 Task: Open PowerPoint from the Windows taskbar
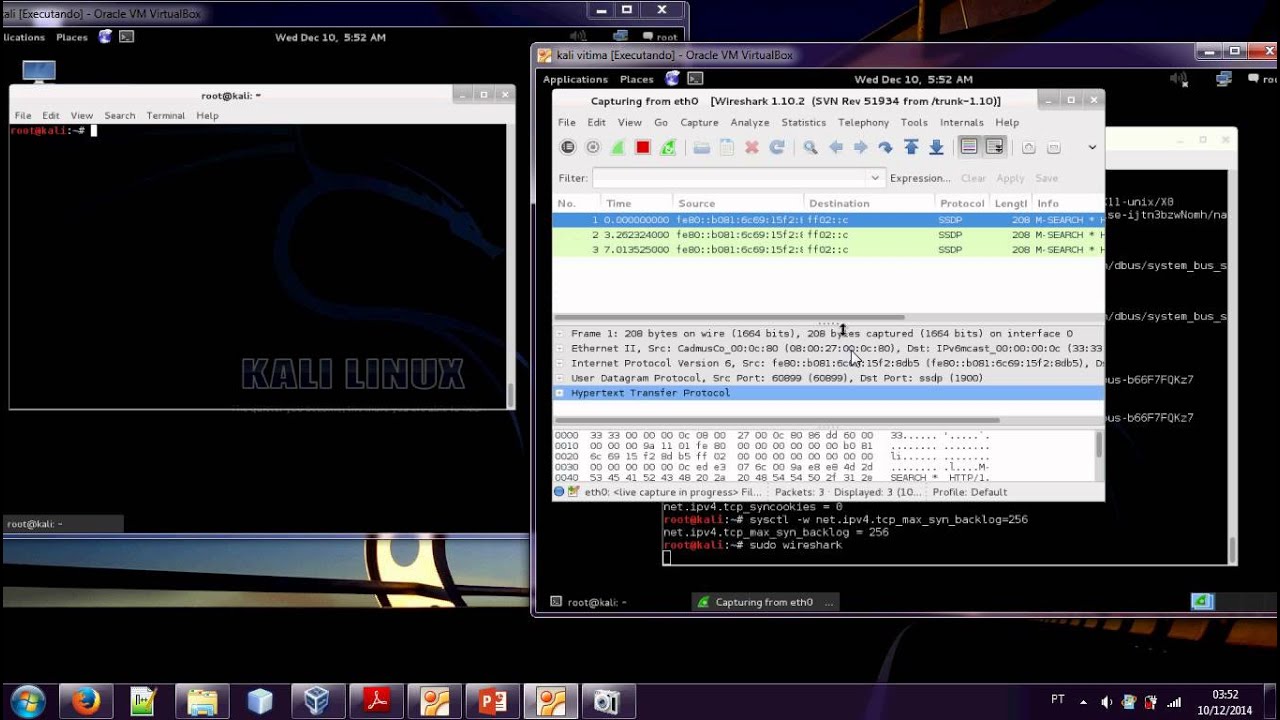coord(492,702)
